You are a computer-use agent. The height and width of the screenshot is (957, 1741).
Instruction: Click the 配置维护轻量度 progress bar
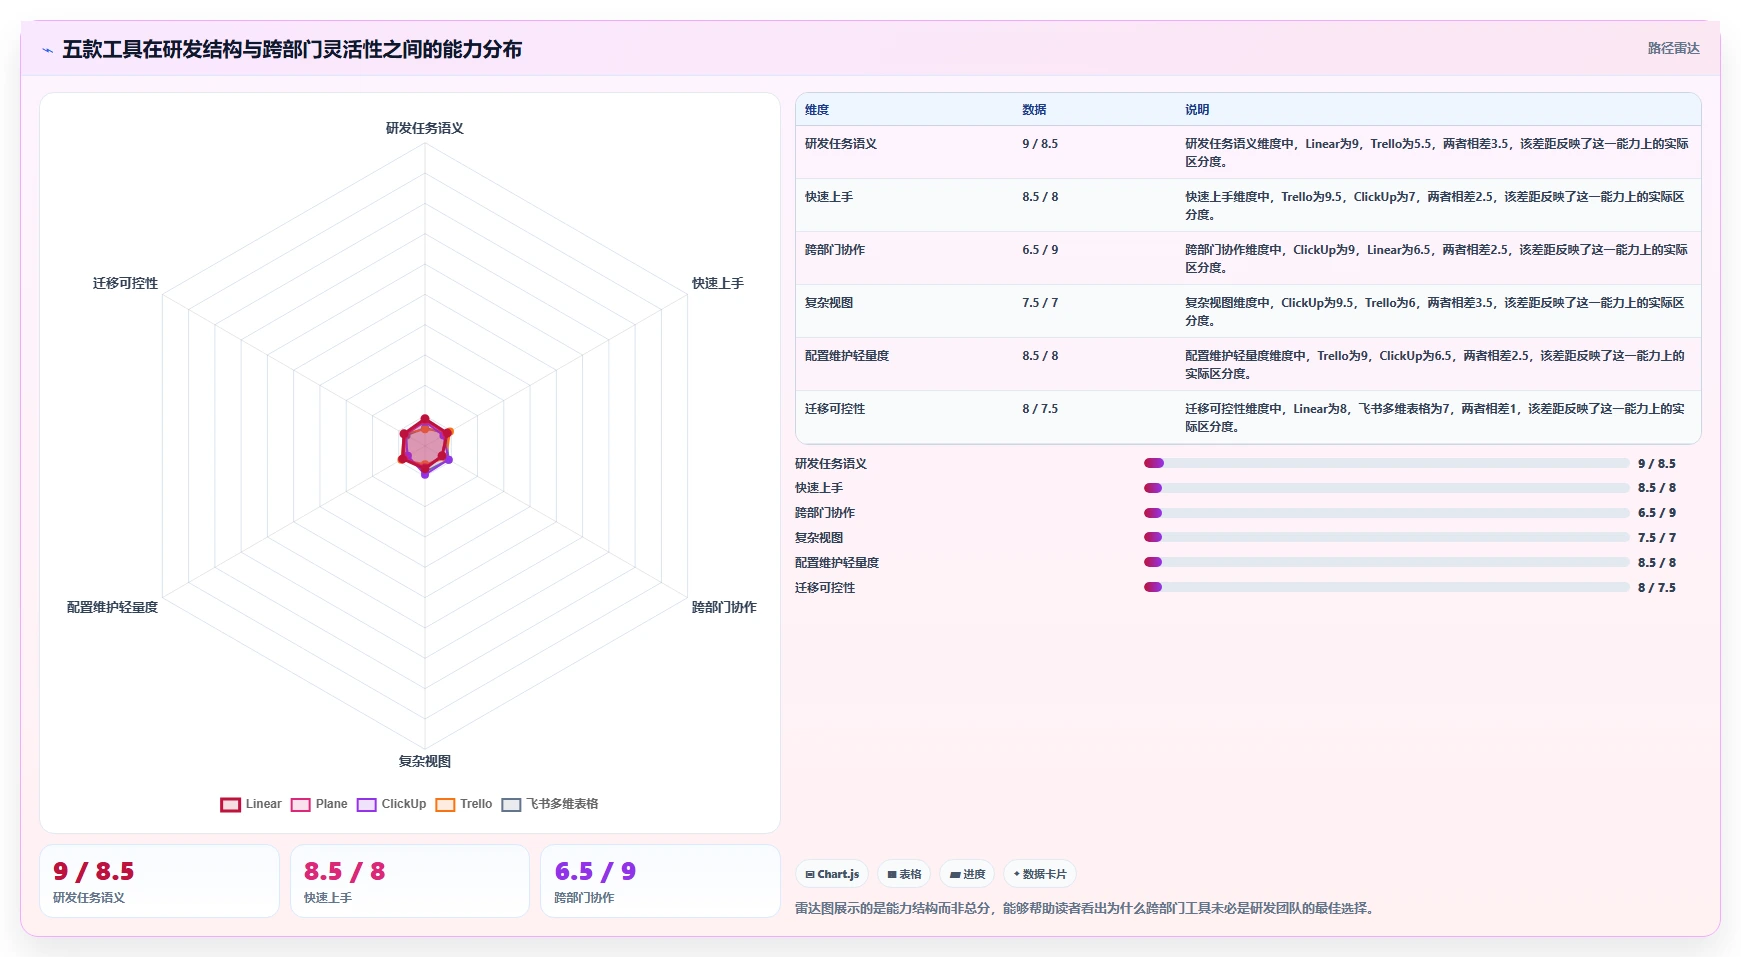(1386, 562)
